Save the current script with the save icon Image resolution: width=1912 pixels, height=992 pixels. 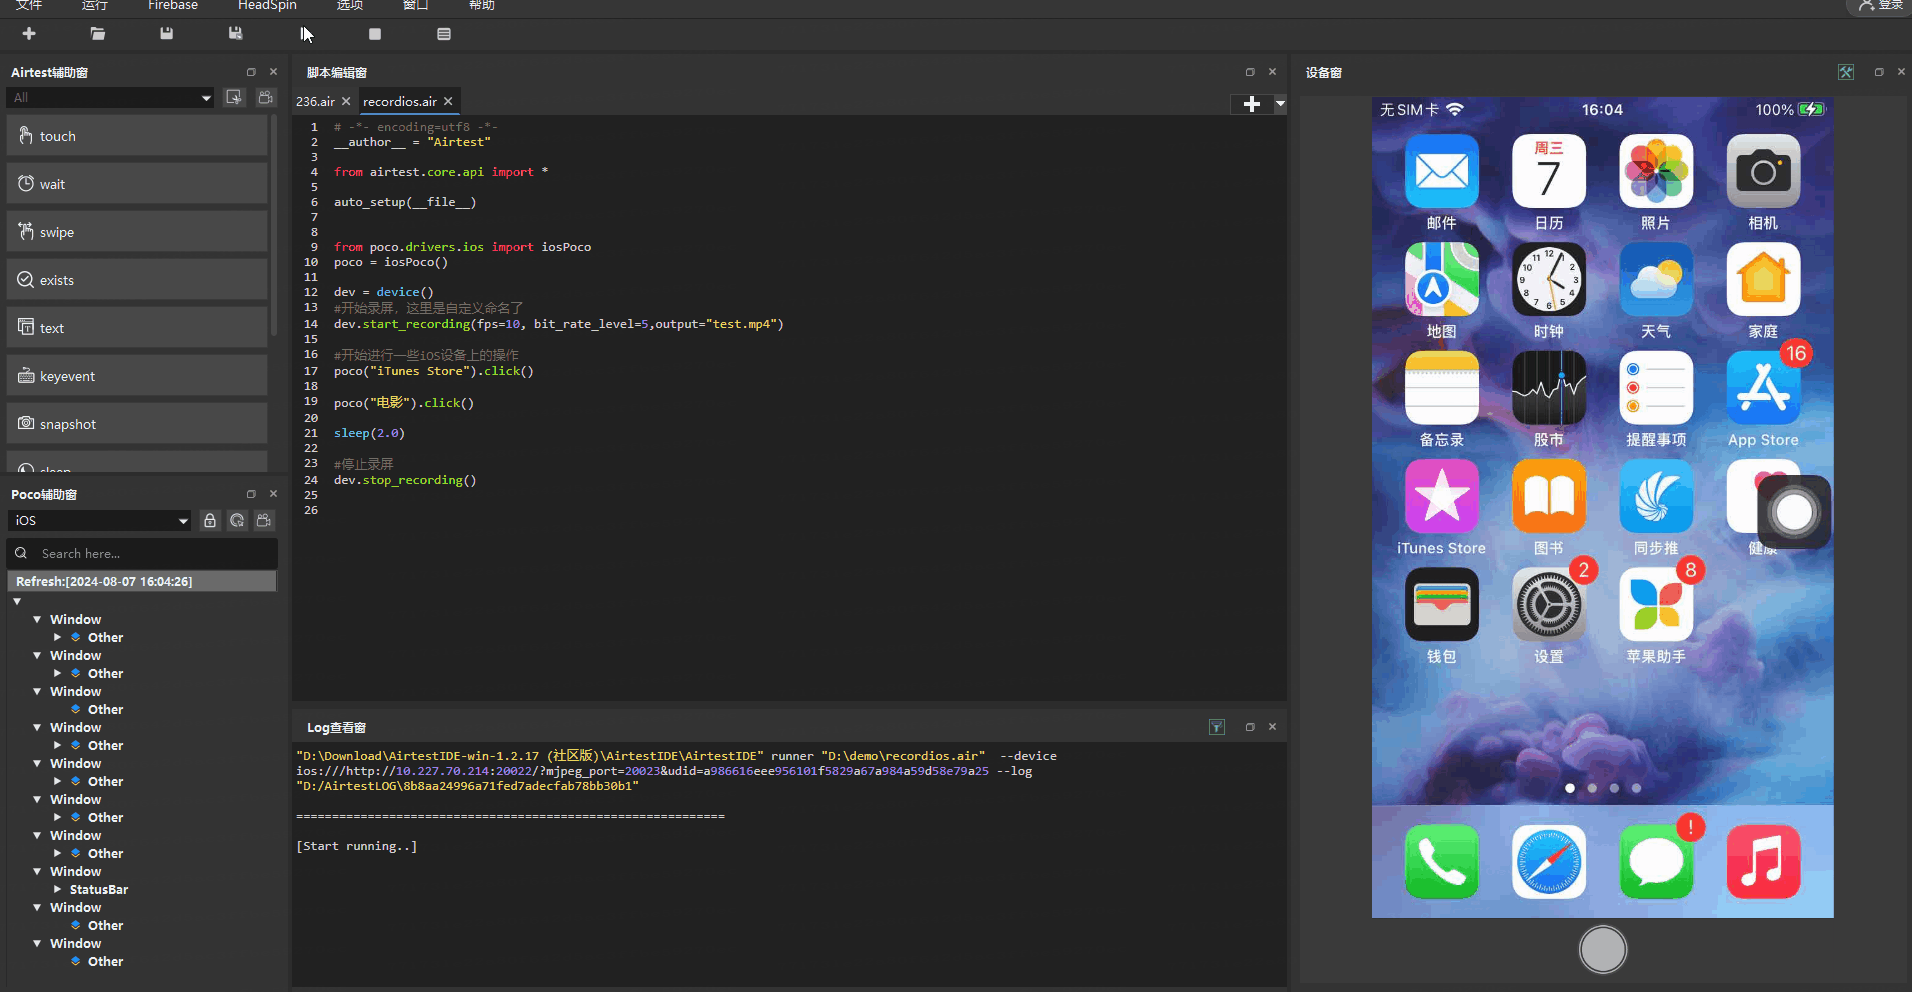pyautogui.click(x=166, y=33)
